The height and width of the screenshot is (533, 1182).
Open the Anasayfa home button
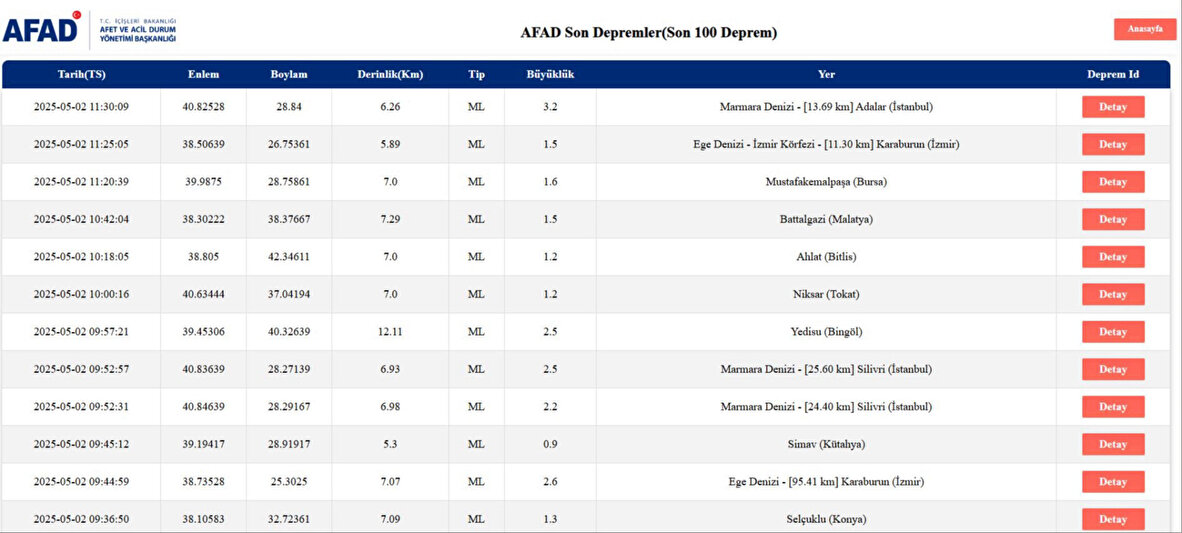[1143, 29]
